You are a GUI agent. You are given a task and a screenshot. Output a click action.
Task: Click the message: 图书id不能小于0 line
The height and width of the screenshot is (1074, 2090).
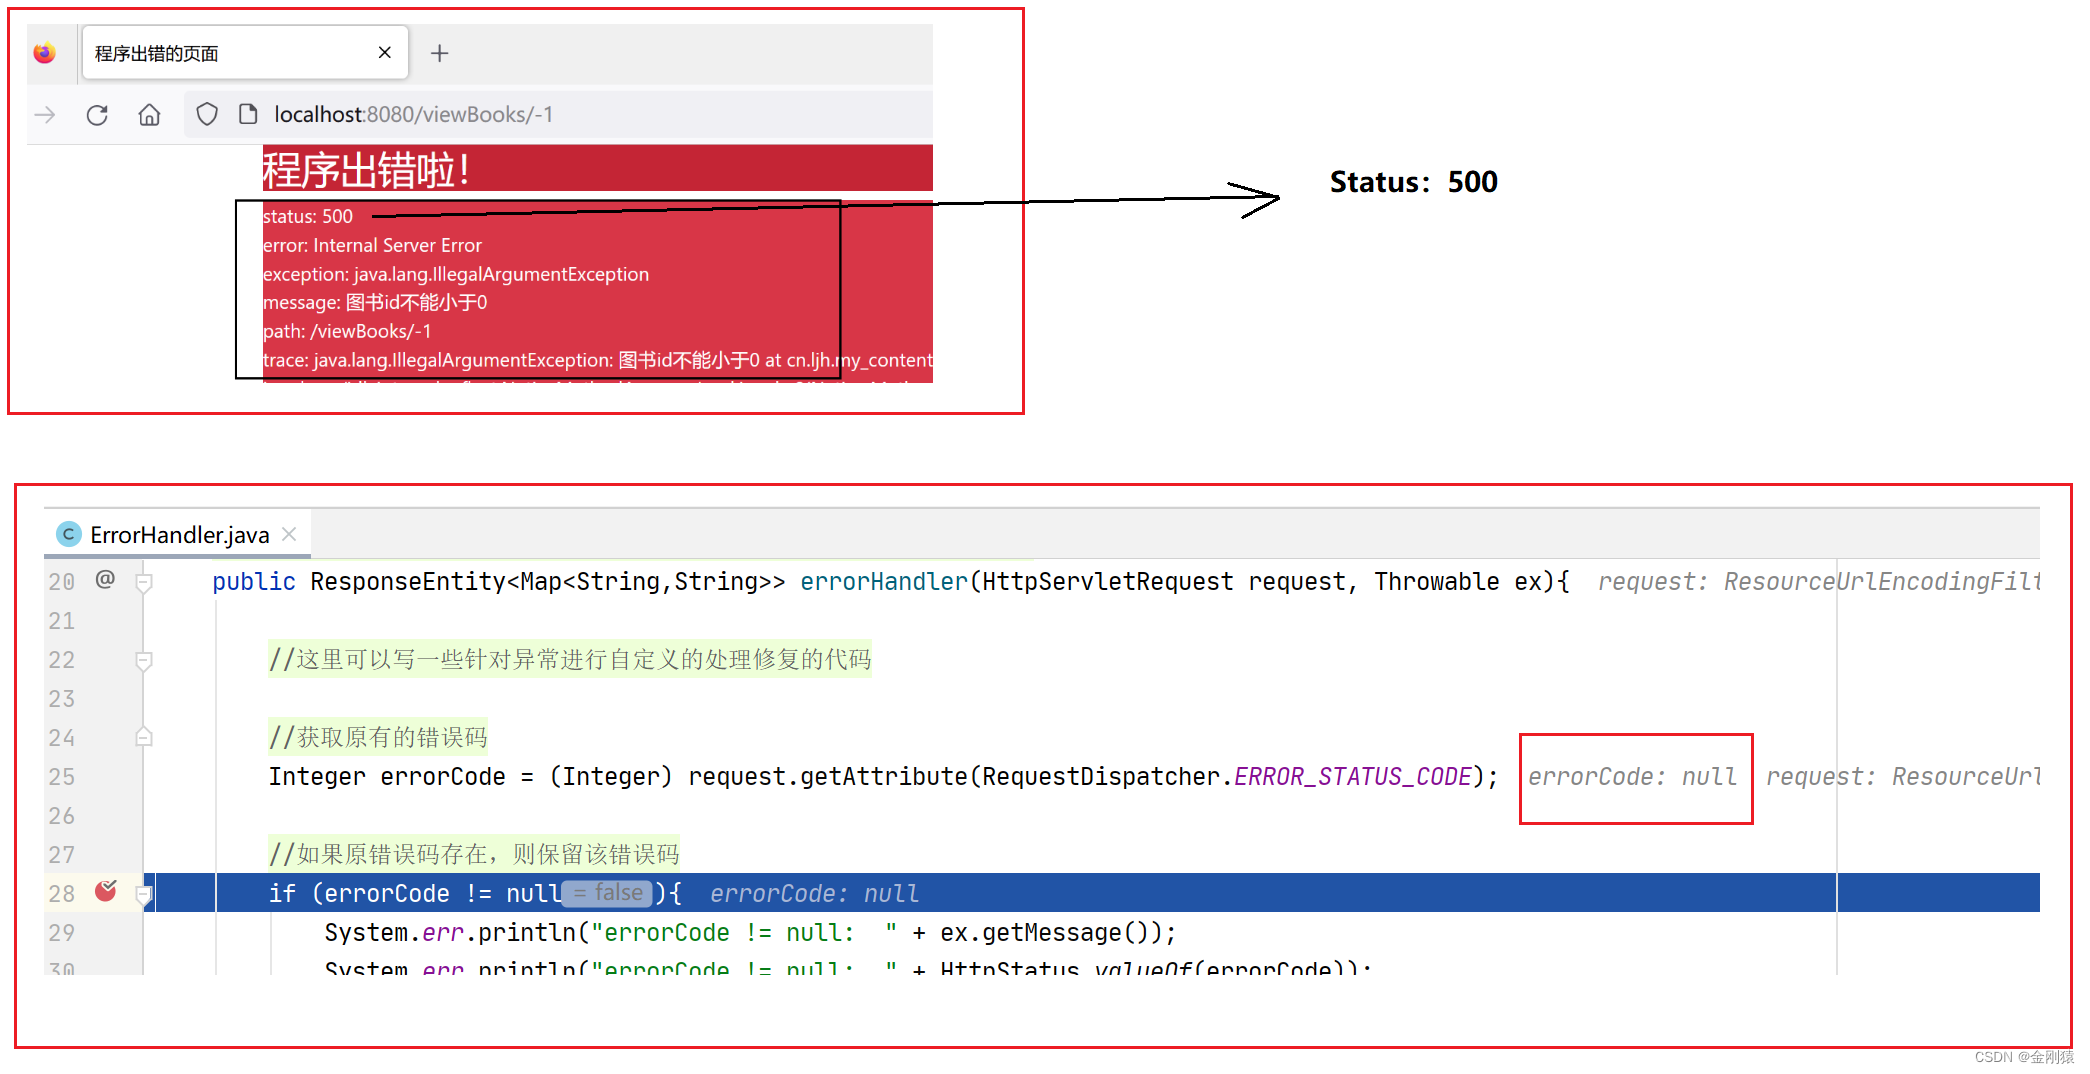[375, 302]
